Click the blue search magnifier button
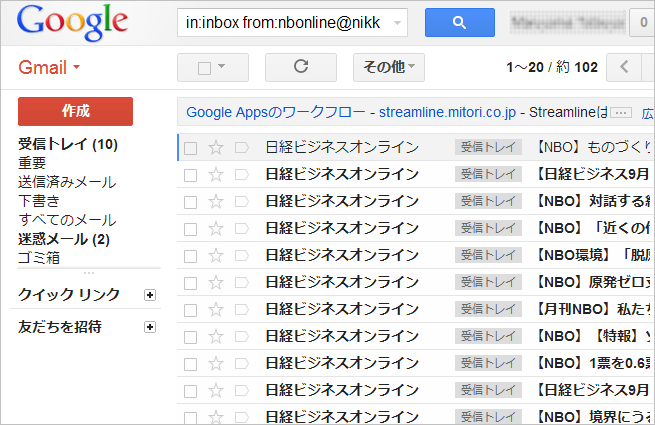Image resolution: width=655 pixels, height=425 pixels. [460, 23]
